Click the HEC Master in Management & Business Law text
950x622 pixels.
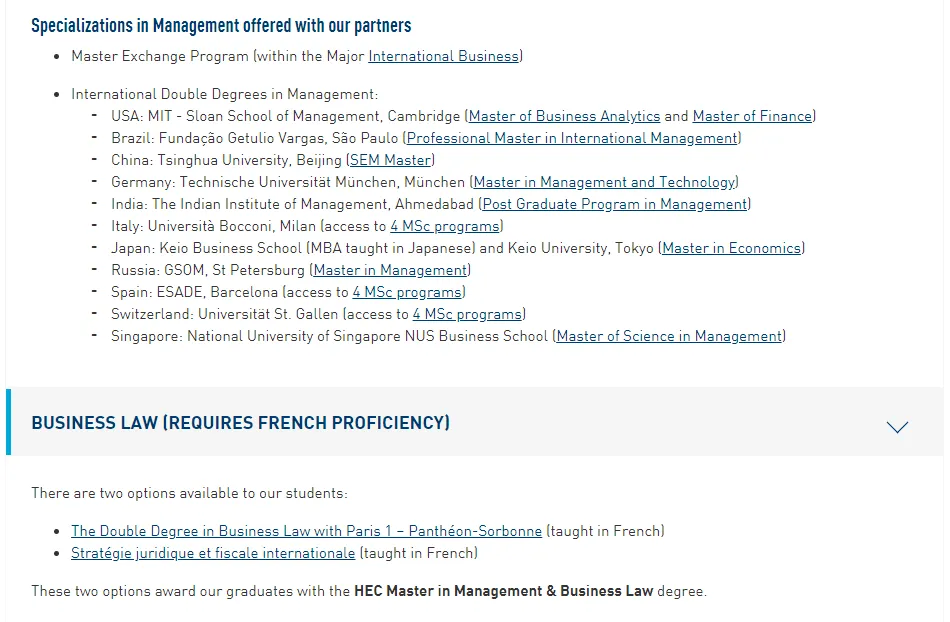[x=503, y=591]
